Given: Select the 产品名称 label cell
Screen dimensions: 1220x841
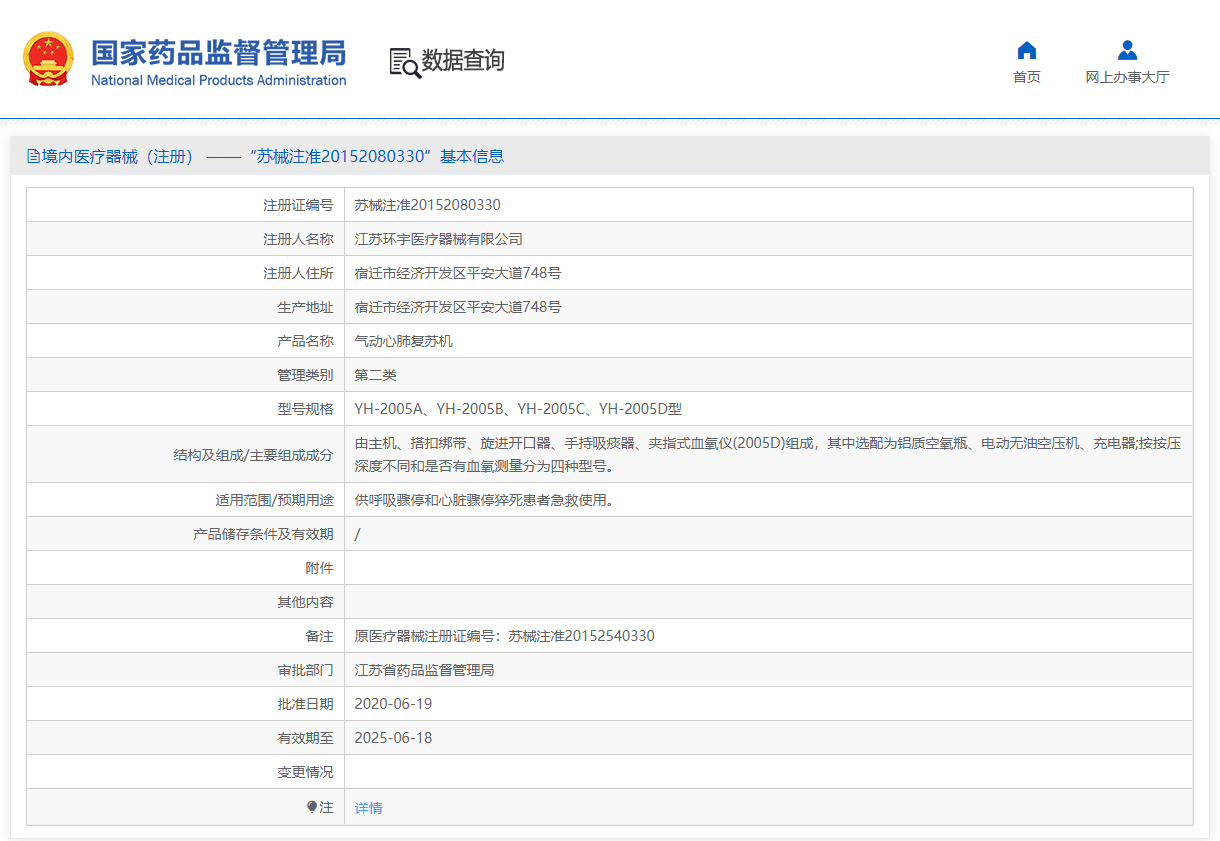Looking at the screenshot, I should (185, 341).
